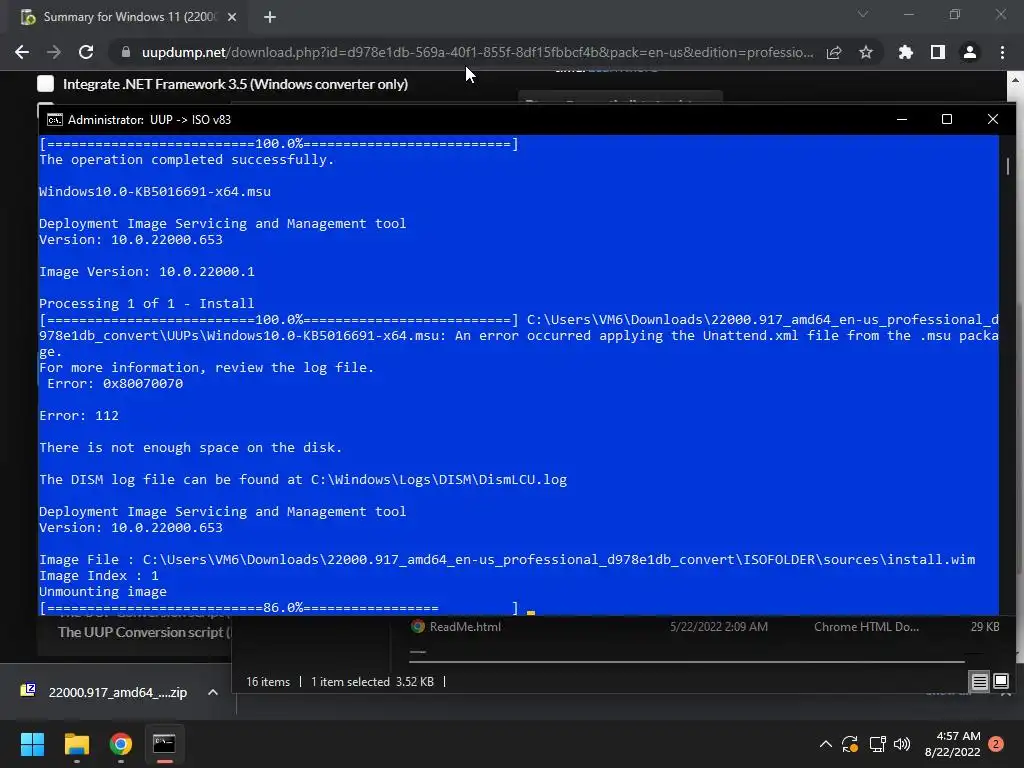The height and width of the screenshot is (768, 1024).
Task: Click the Chrome page scrollbar up arrow
Action: 1015,80
